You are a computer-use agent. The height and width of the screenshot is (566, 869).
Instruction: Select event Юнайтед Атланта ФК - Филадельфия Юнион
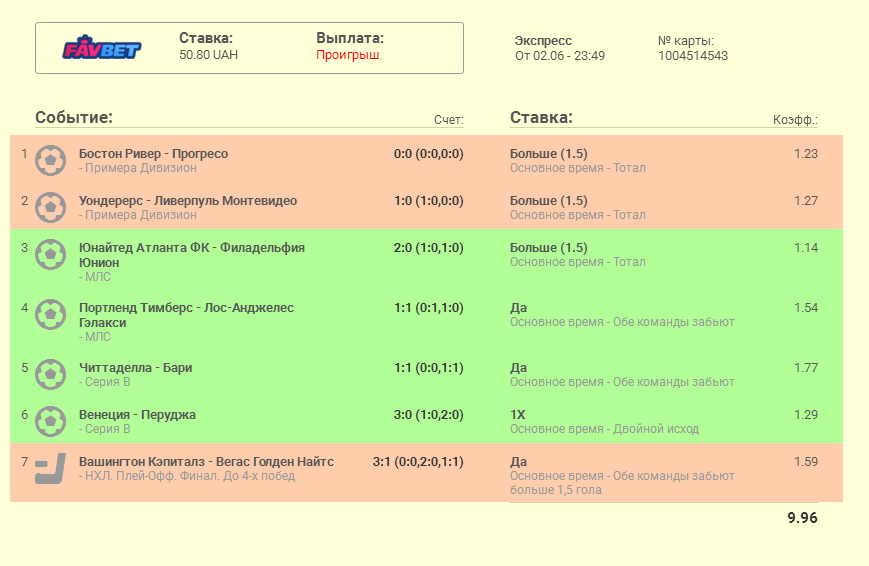(x=192, y=255)
